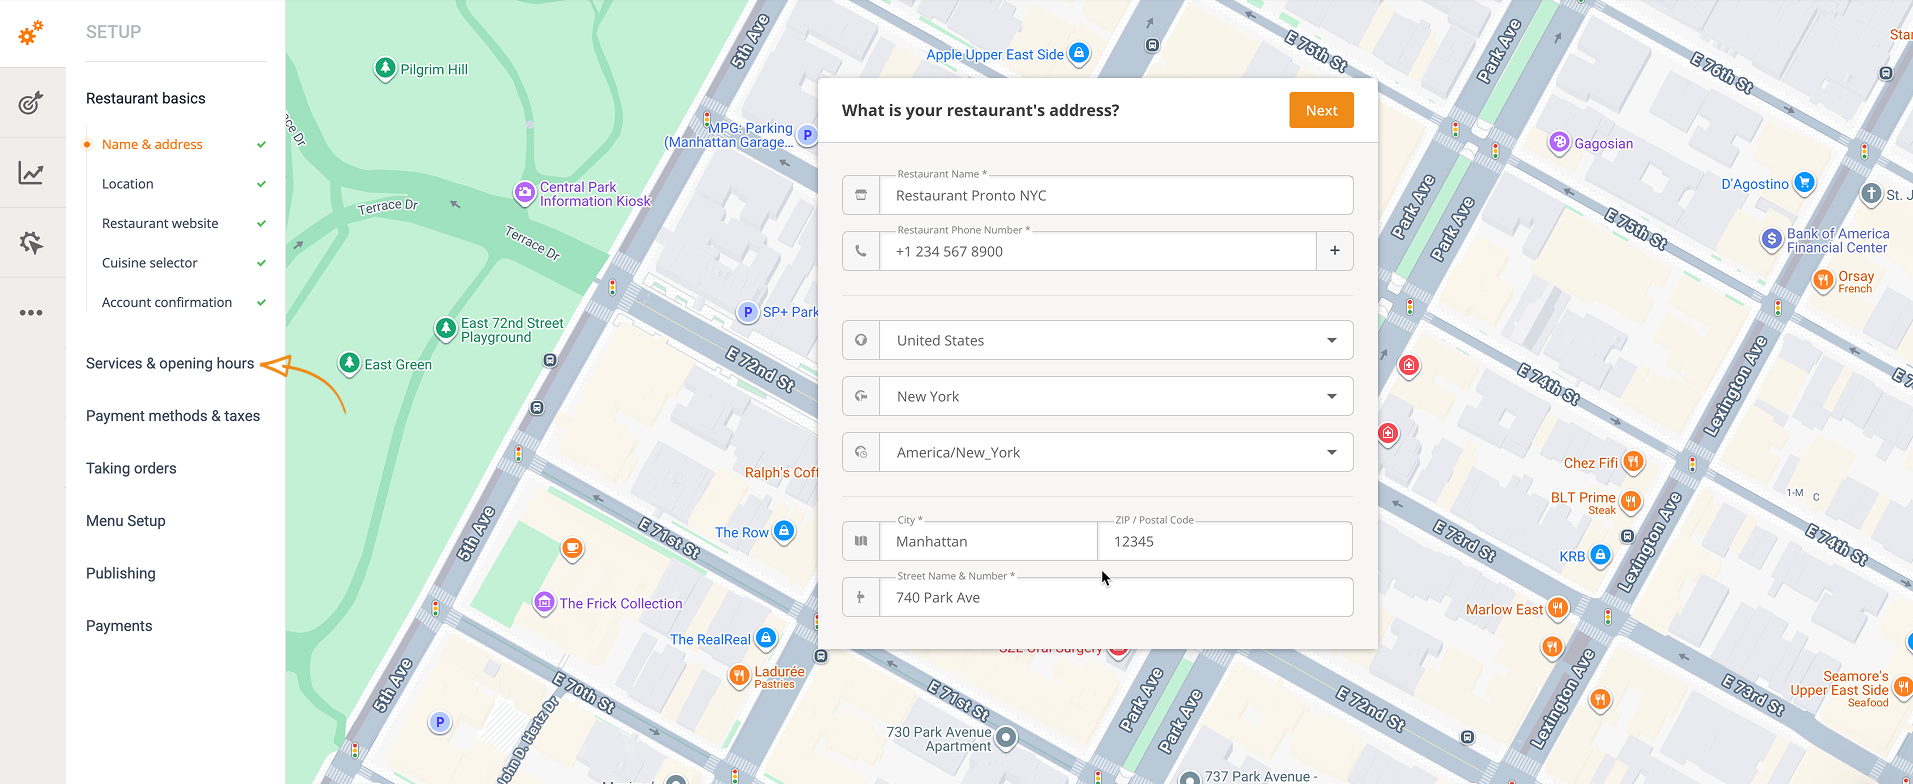Click the plus icon to add phone number
The image size is (1913, 784).
[x=1334, y=251]
